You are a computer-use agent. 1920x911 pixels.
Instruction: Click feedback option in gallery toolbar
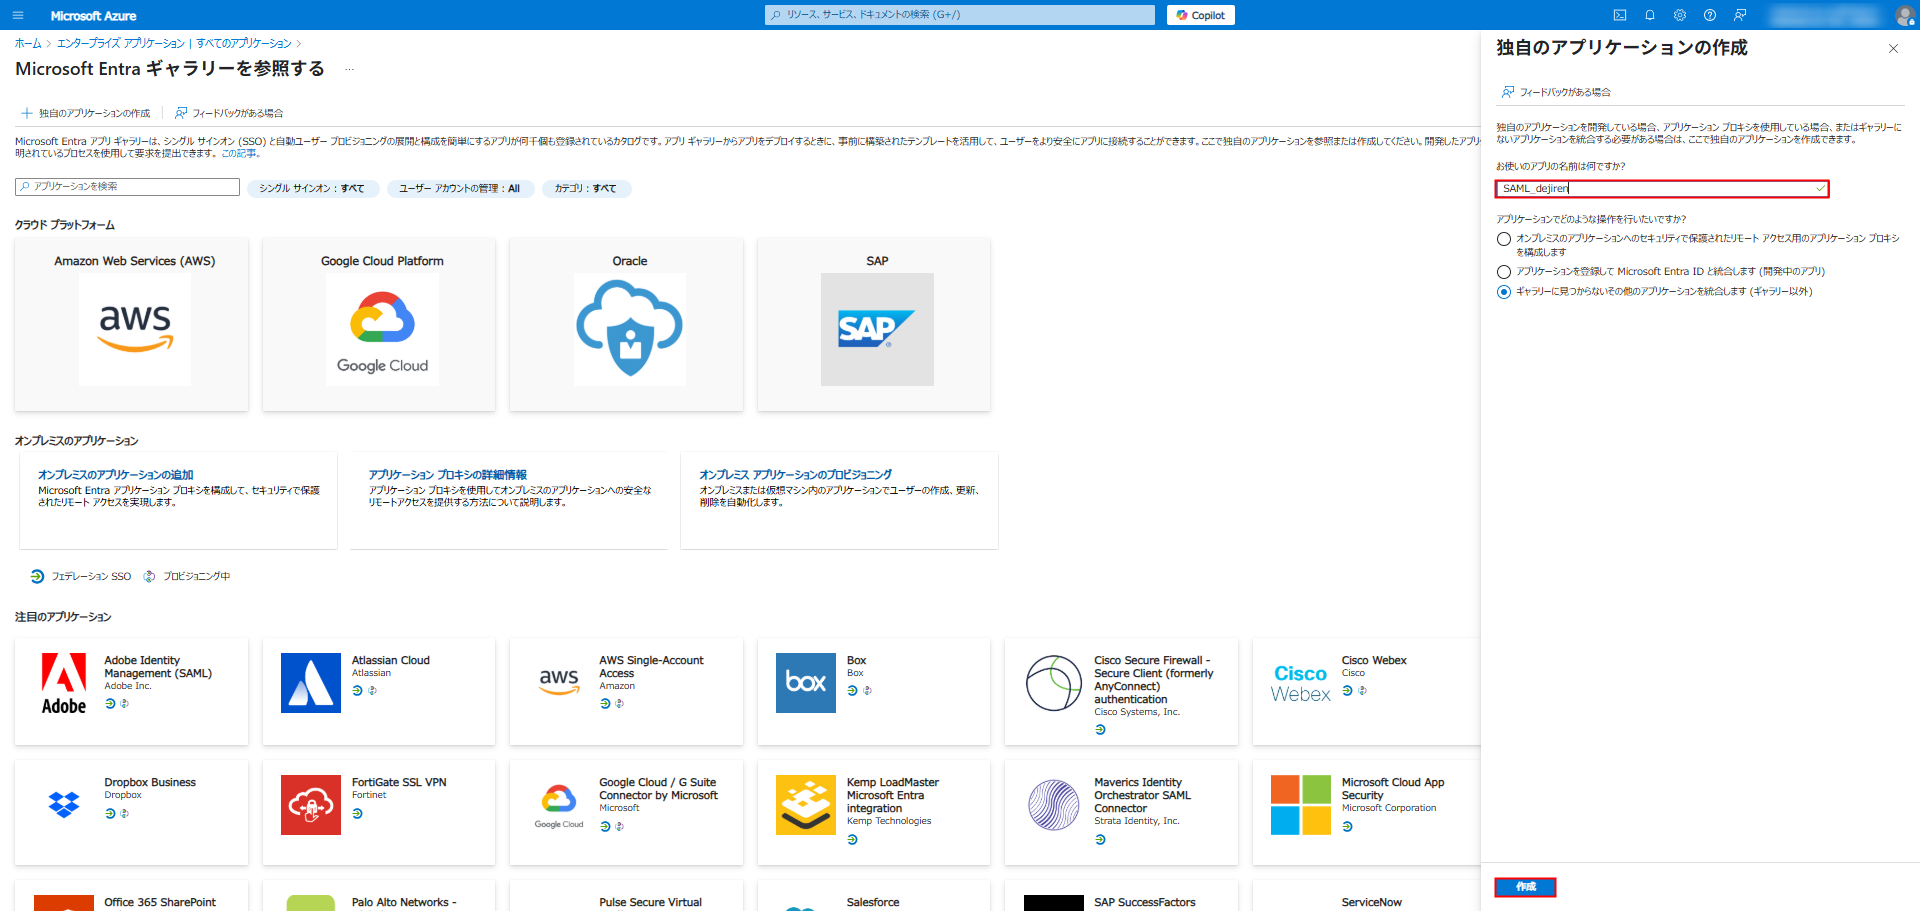pyautogui.click(x=229, y=113)
